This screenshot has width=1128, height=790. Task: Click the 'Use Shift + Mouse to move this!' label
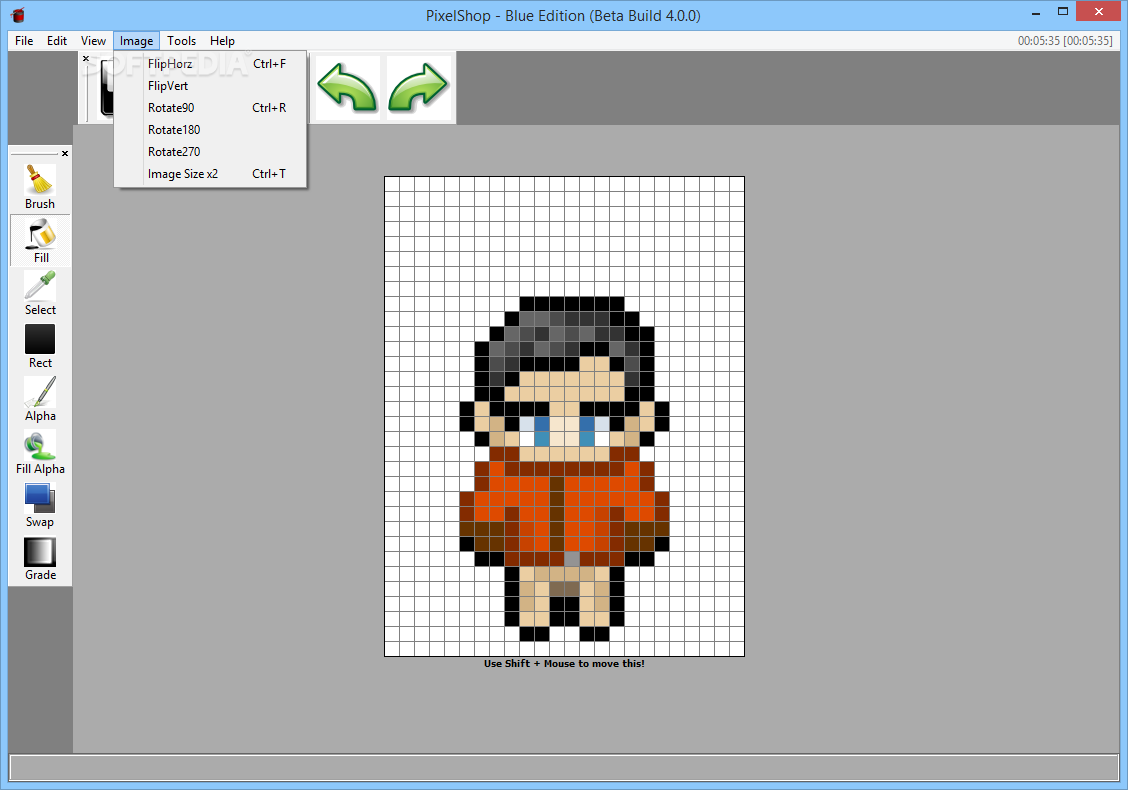[x=564, y=663]
